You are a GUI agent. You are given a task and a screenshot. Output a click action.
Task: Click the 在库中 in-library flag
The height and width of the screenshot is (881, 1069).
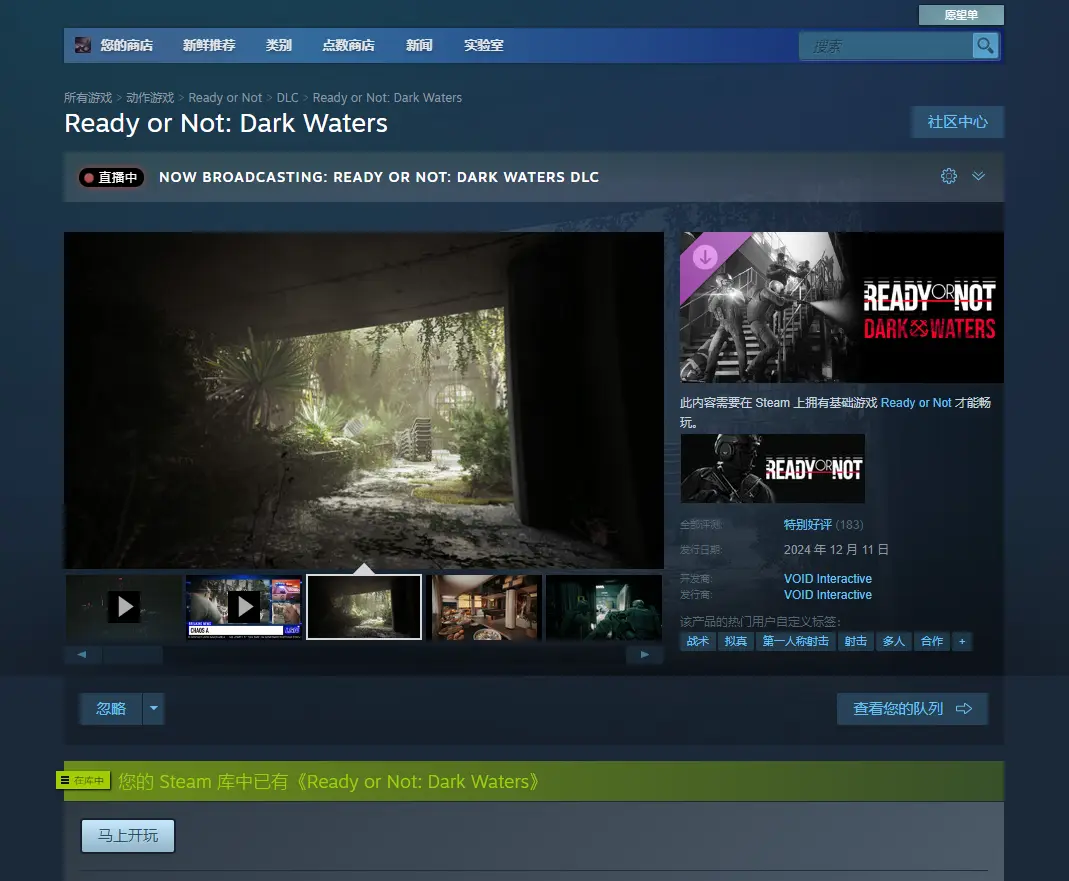(x=83, y=780)
